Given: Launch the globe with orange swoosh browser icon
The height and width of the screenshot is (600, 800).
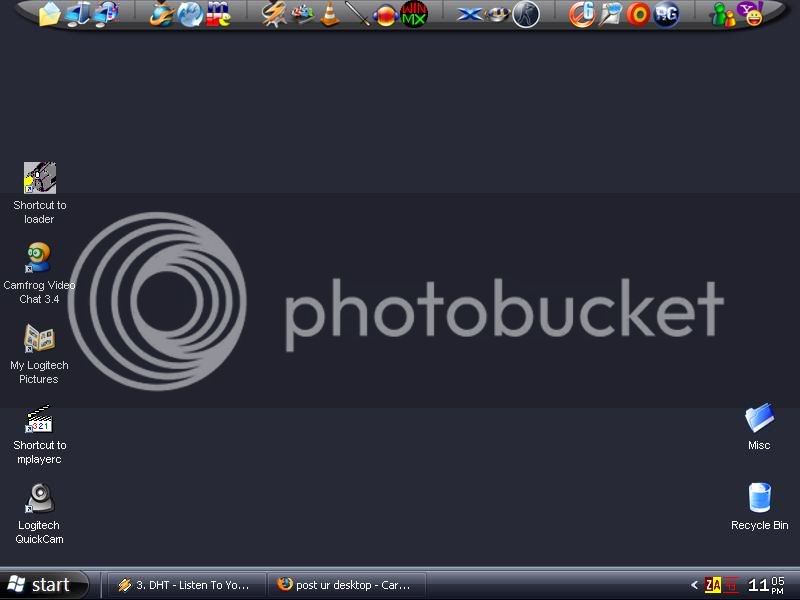Looking at the screenshot, I should tap(162, 14).
